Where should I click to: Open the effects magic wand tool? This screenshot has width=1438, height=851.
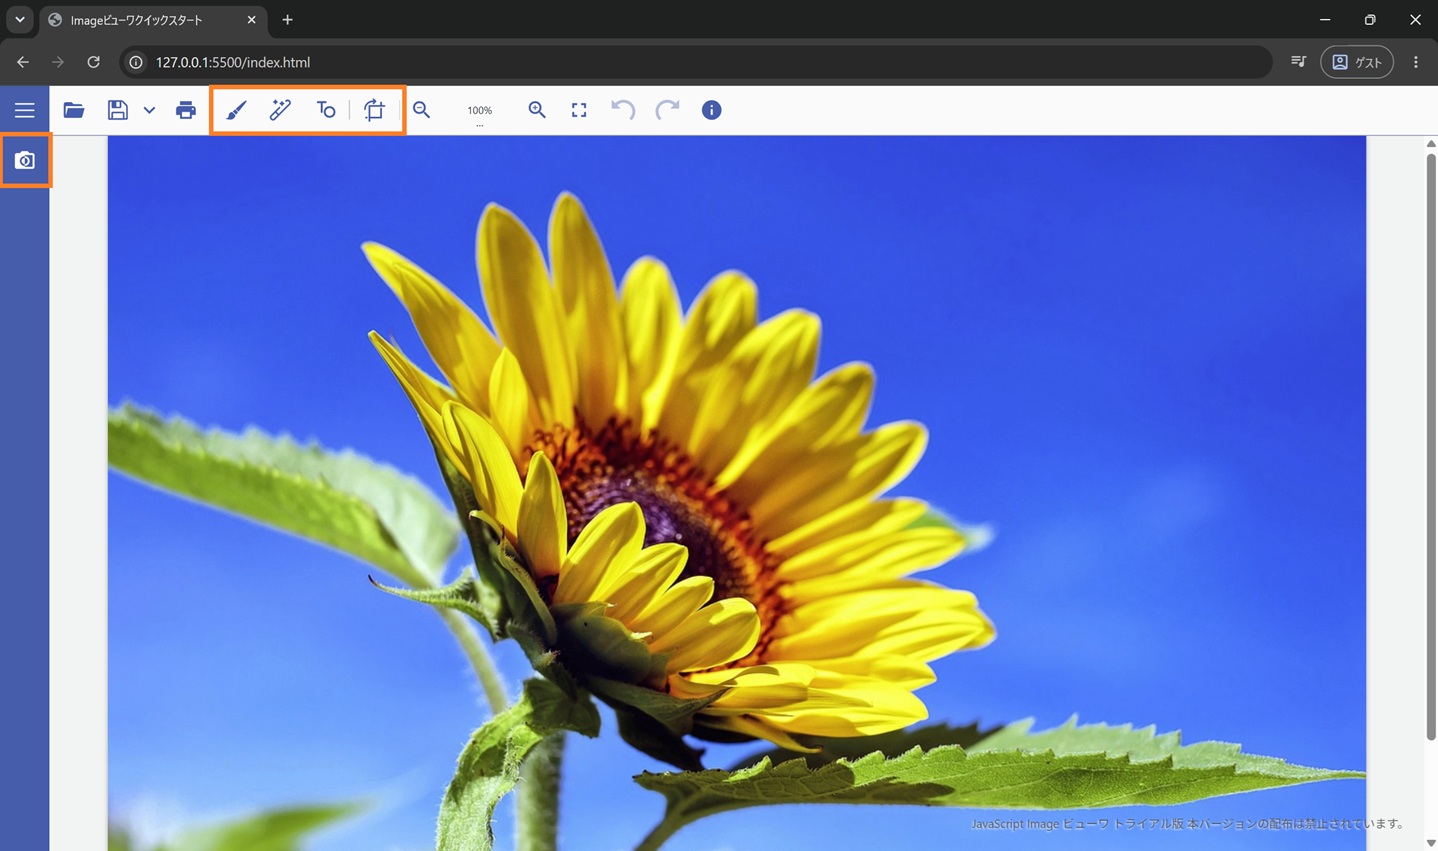coord(281,110)
